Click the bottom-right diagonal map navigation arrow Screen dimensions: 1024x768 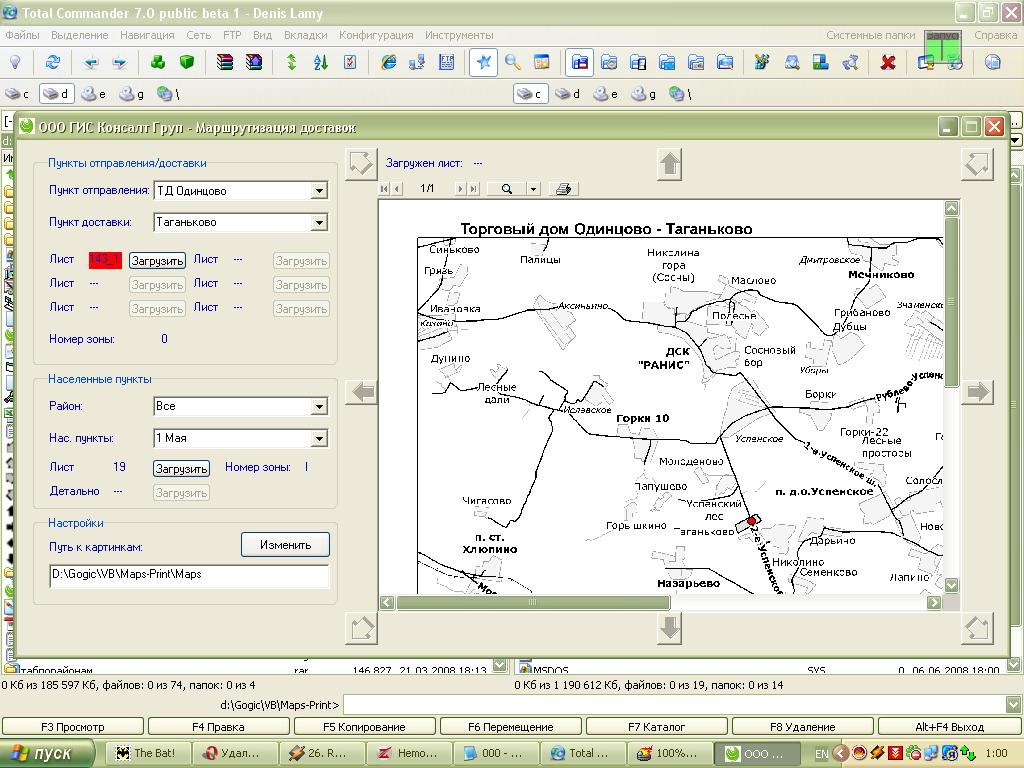977,628
